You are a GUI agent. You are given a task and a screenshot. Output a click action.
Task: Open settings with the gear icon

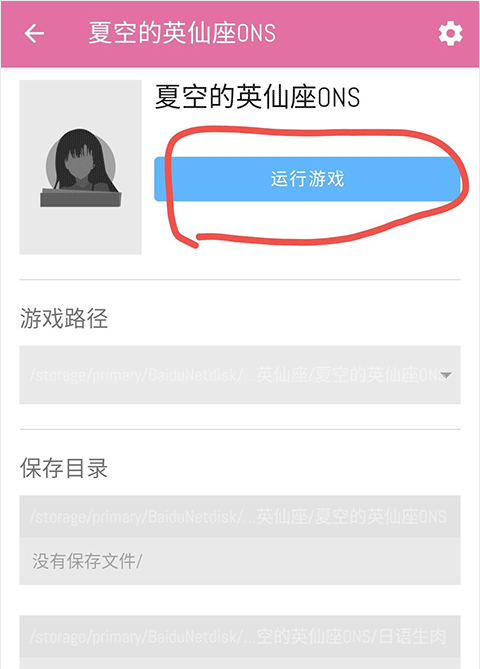(x=451, y=34)
